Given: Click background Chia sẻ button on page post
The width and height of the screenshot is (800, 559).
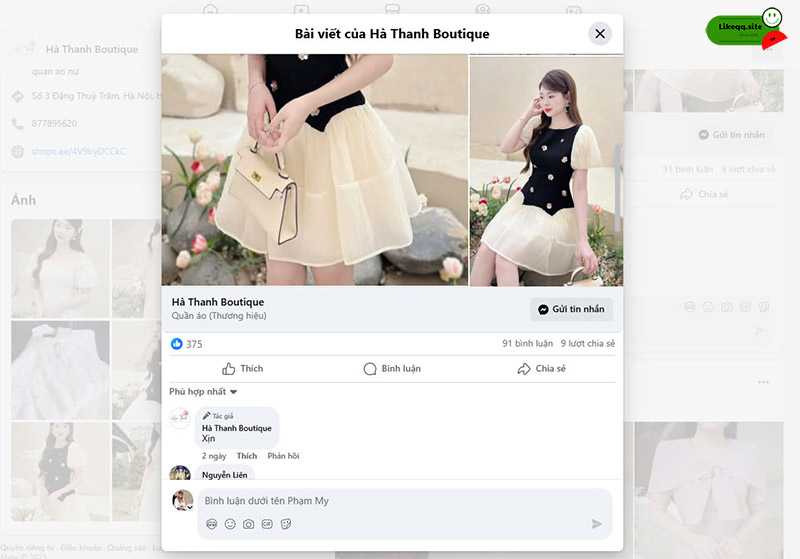Looking at the screenshot, I should pyautogui.click(x=704, y=194).
